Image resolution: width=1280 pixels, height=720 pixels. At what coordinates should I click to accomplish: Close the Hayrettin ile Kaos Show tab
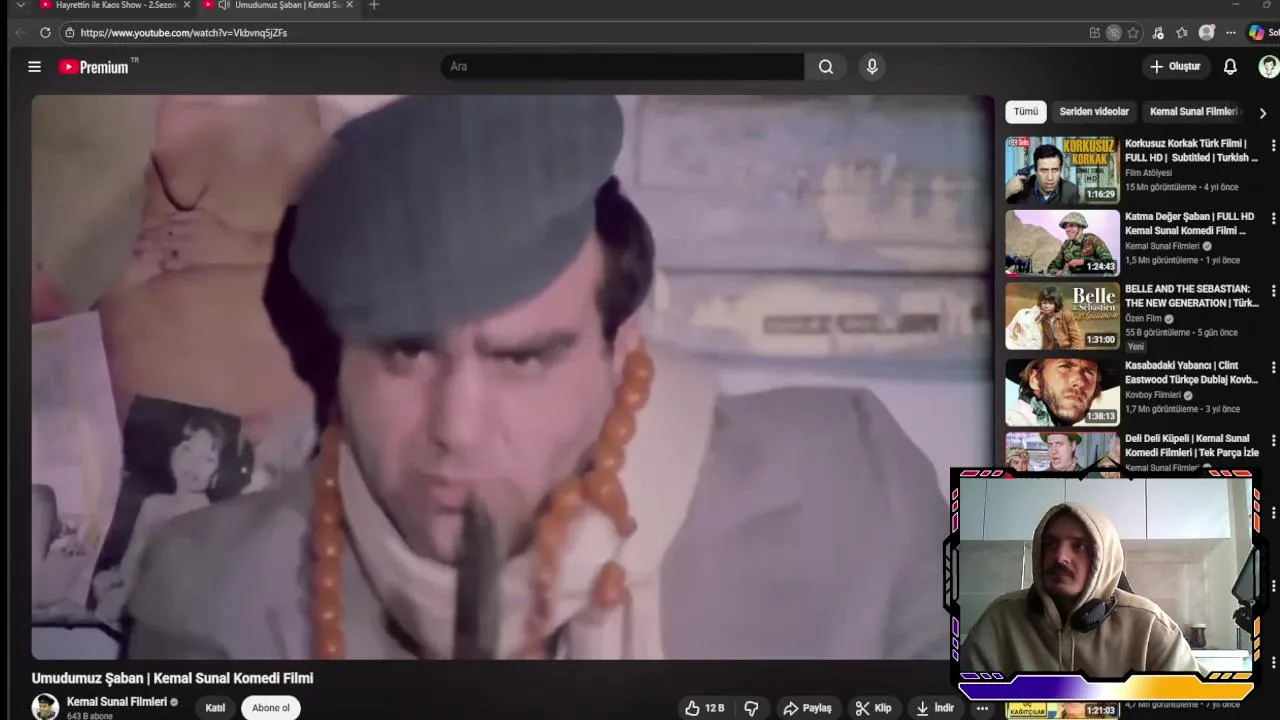(x=186, y=5)
